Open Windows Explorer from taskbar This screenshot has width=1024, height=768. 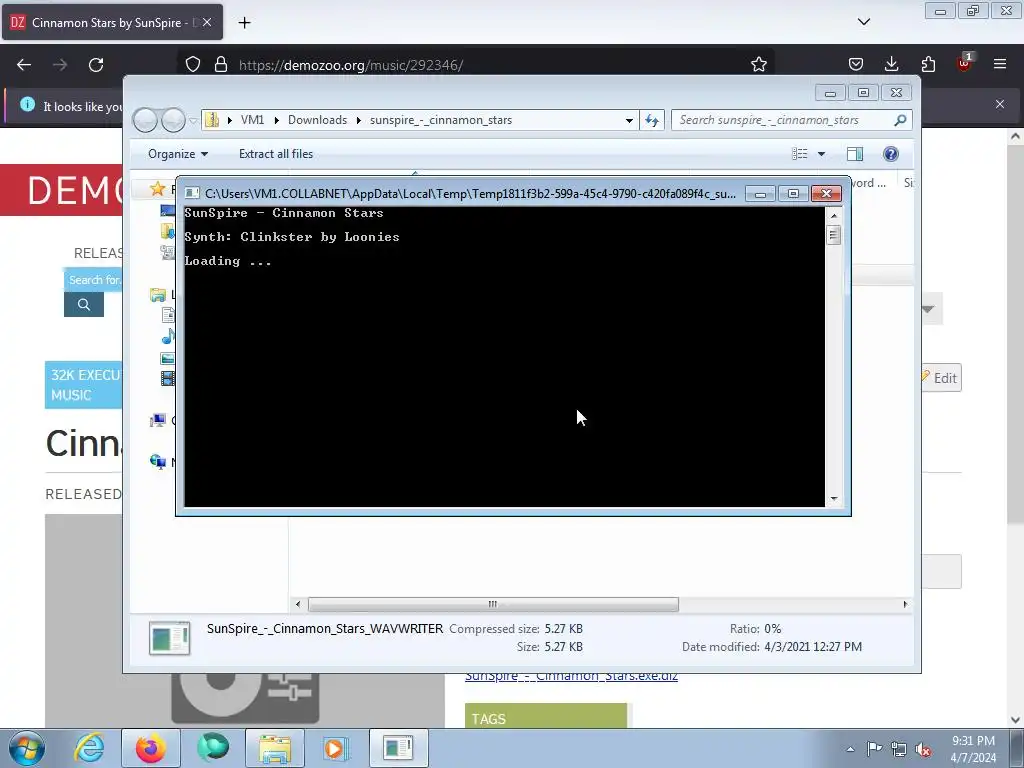coord(275,748)
